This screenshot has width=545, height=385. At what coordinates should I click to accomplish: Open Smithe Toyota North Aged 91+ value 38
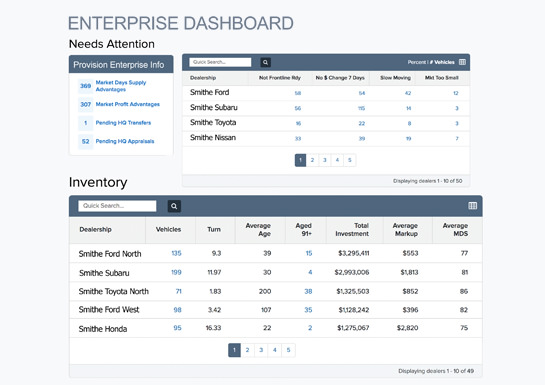pos(308,291)
